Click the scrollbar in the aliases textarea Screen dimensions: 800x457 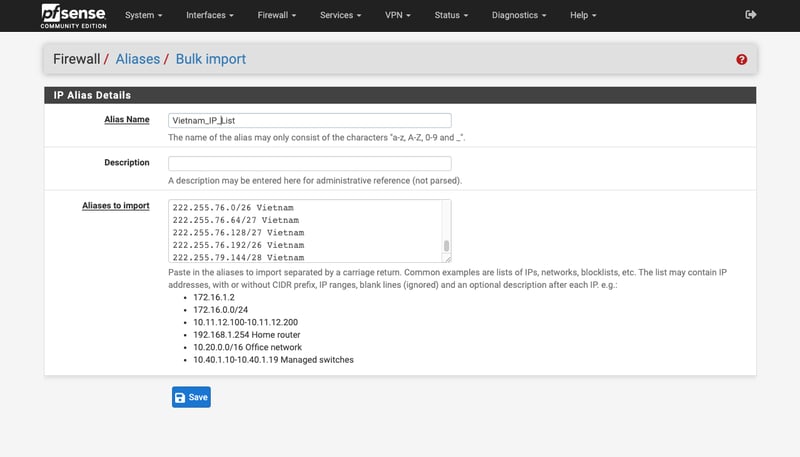coord(447,245)
